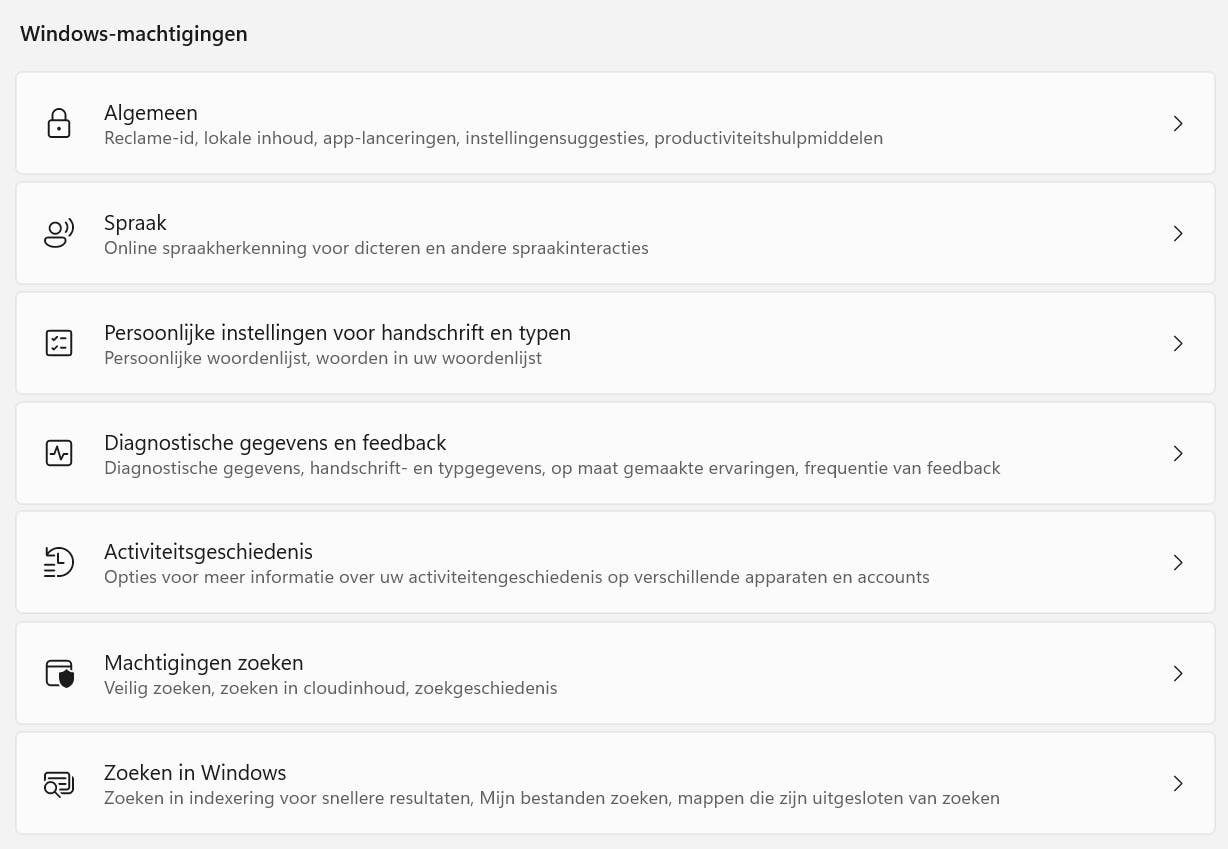Select the Spraak menu entry
Image resolution: width=1228 pixels, height=849 pixels.
pyautogui.click(x=135, y=223)
